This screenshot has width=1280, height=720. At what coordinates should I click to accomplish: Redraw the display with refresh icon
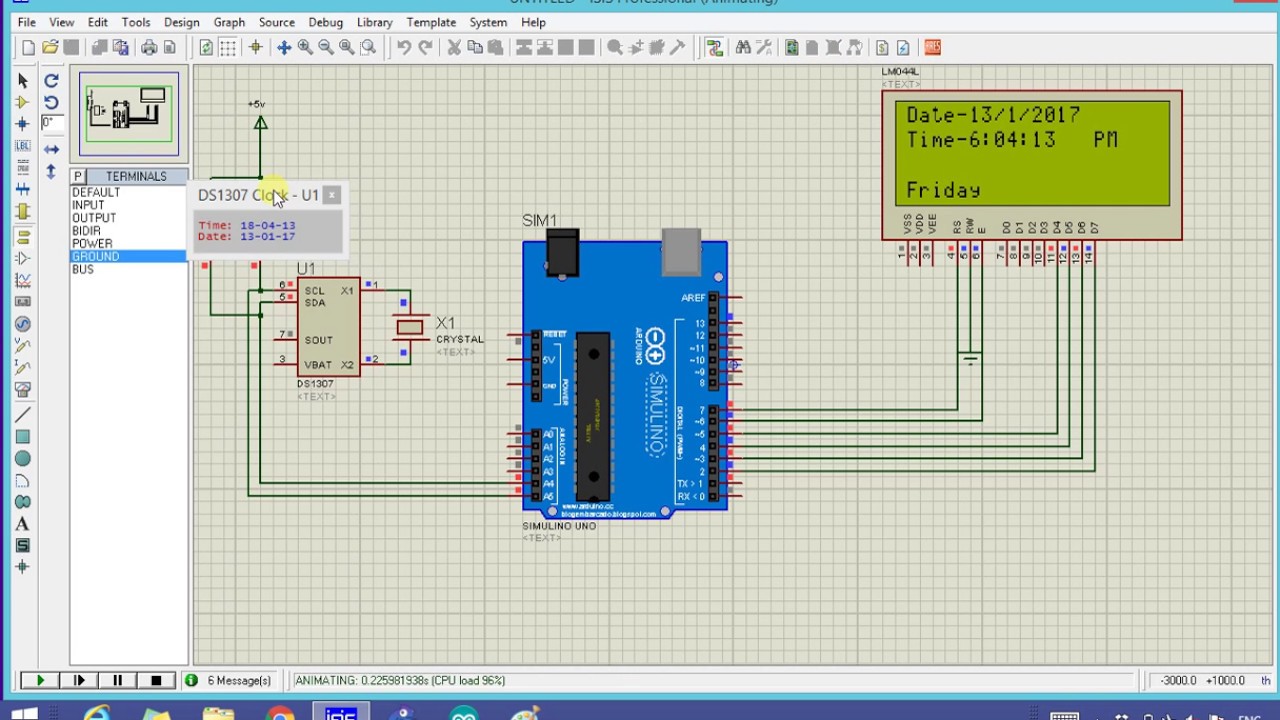click(206, 47)
